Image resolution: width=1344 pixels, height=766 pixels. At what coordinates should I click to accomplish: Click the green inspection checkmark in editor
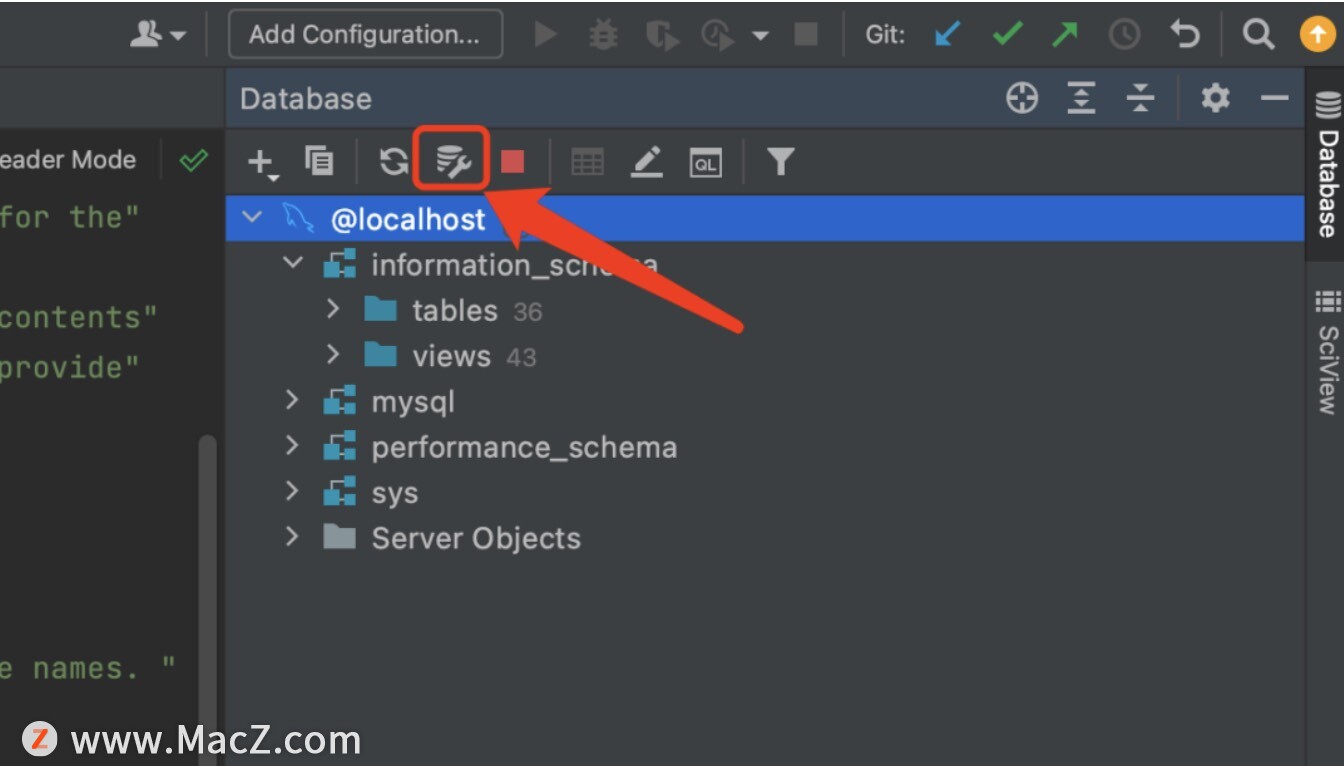(x=194, y=160)
